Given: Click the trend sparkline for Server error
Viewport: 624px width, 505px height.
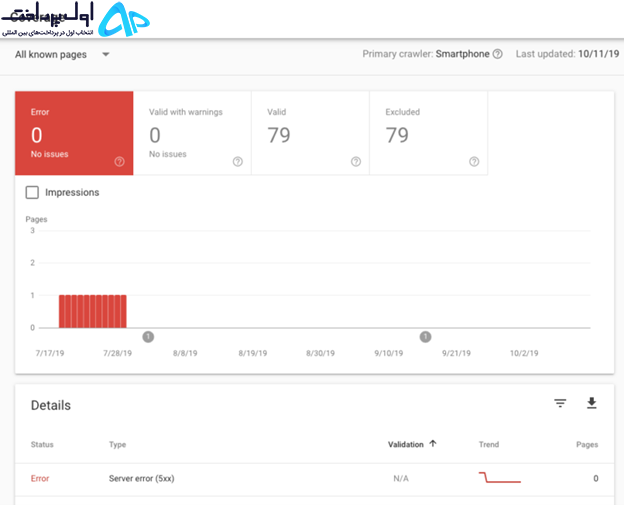Looking at the screenshot, I should pos(500,477).
